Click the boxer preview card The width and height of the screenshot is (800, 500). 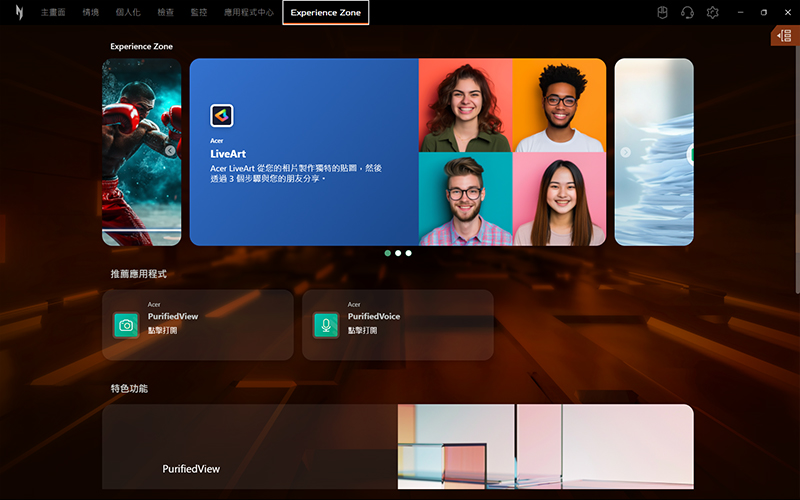tap(141, 152)
